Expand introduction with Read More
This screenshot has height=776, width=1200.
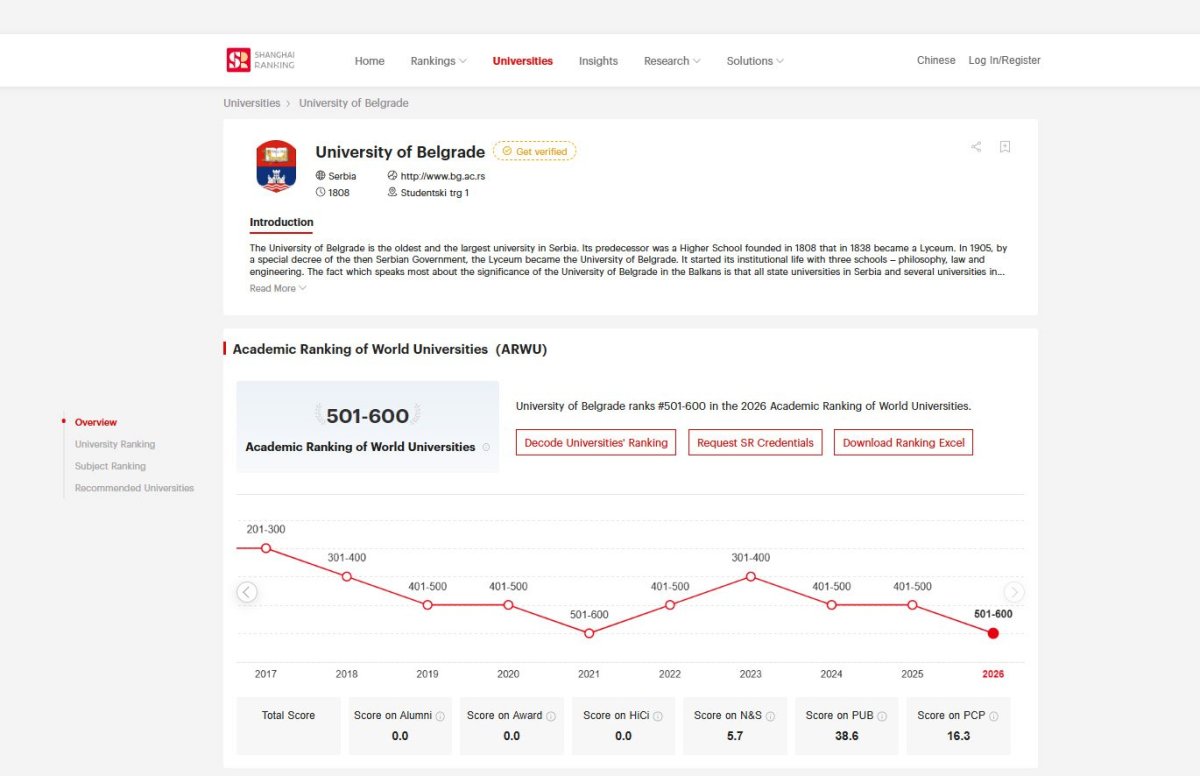click(x=278, y=288)
